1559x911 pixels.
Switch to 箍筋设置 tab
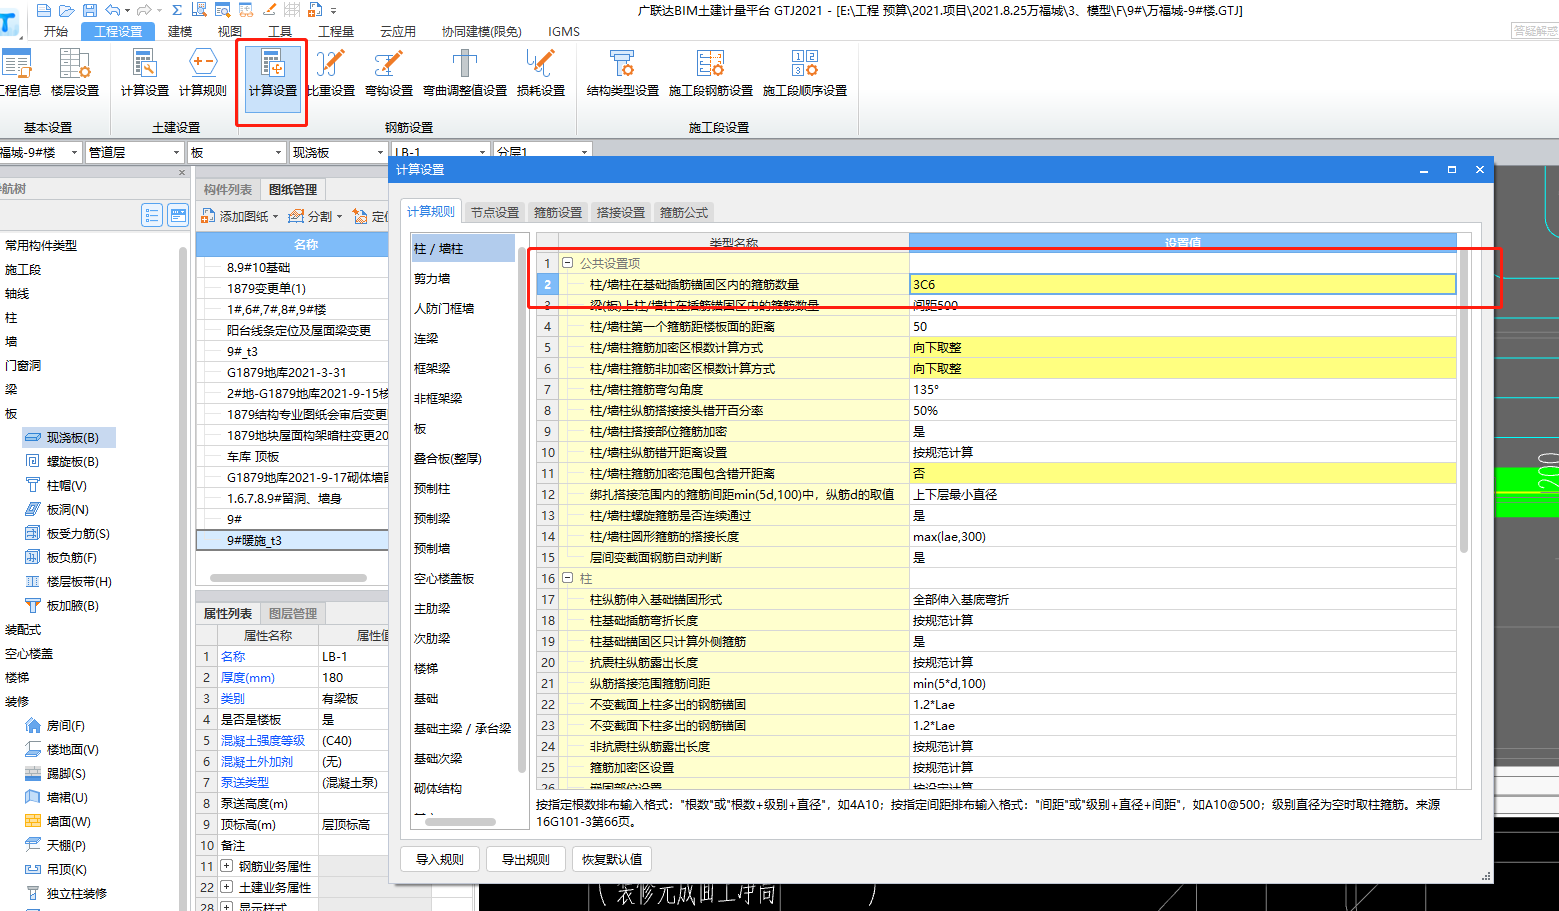558,212
